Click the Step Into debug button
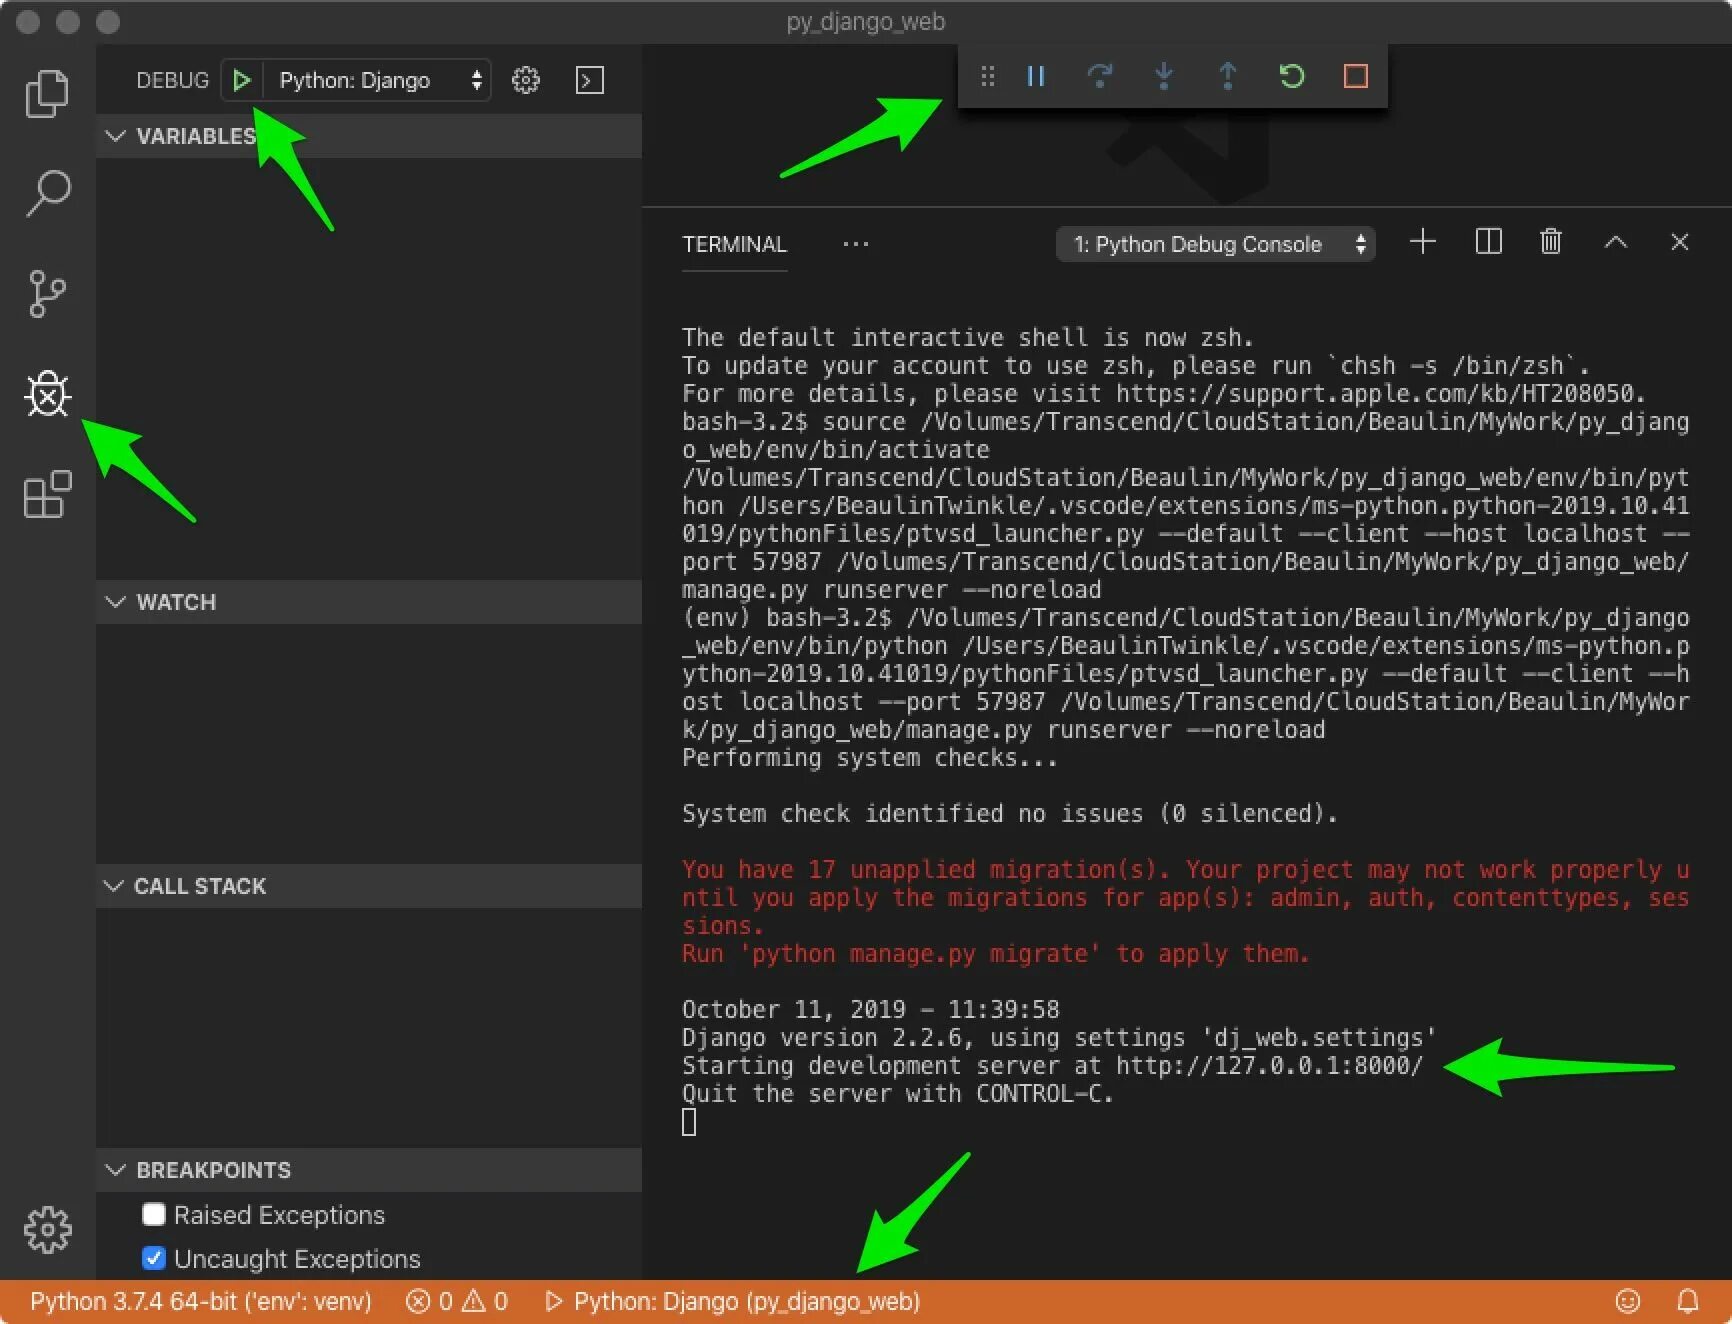 click(1163, 76)
